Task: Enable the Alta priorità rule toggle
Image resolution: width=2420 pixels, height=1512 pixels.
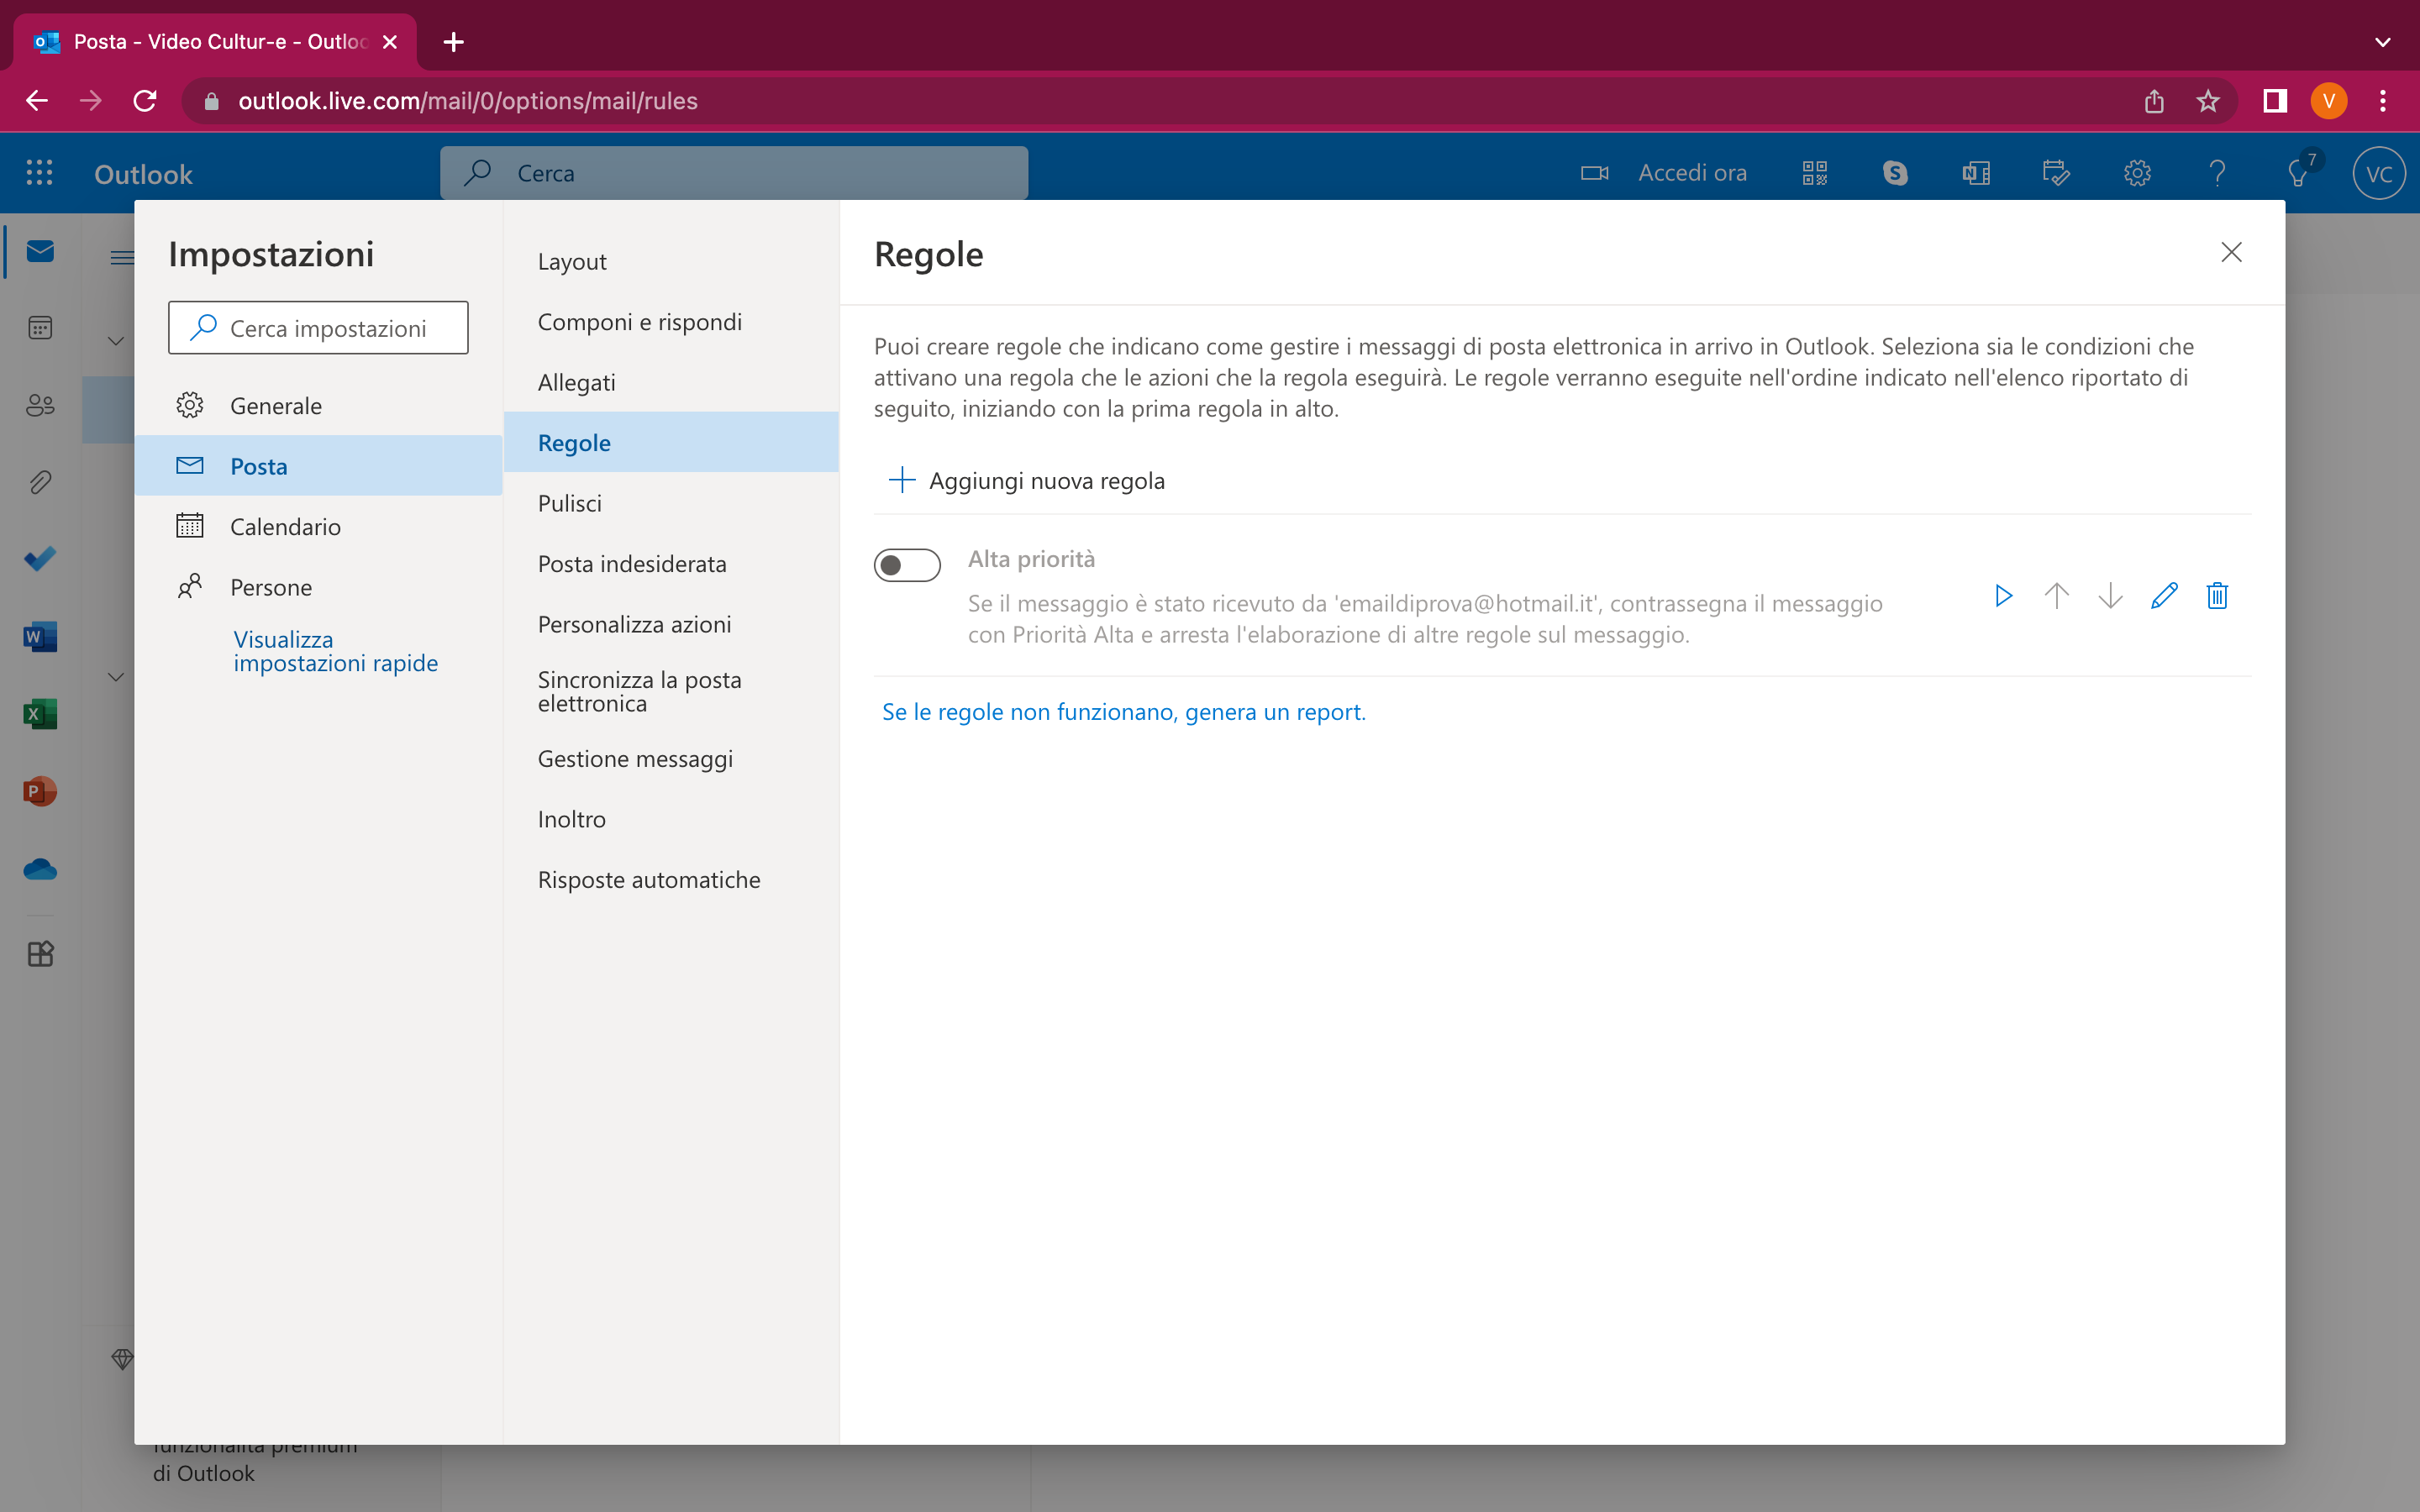Action: pyautogui.click(x=907, y=565)
